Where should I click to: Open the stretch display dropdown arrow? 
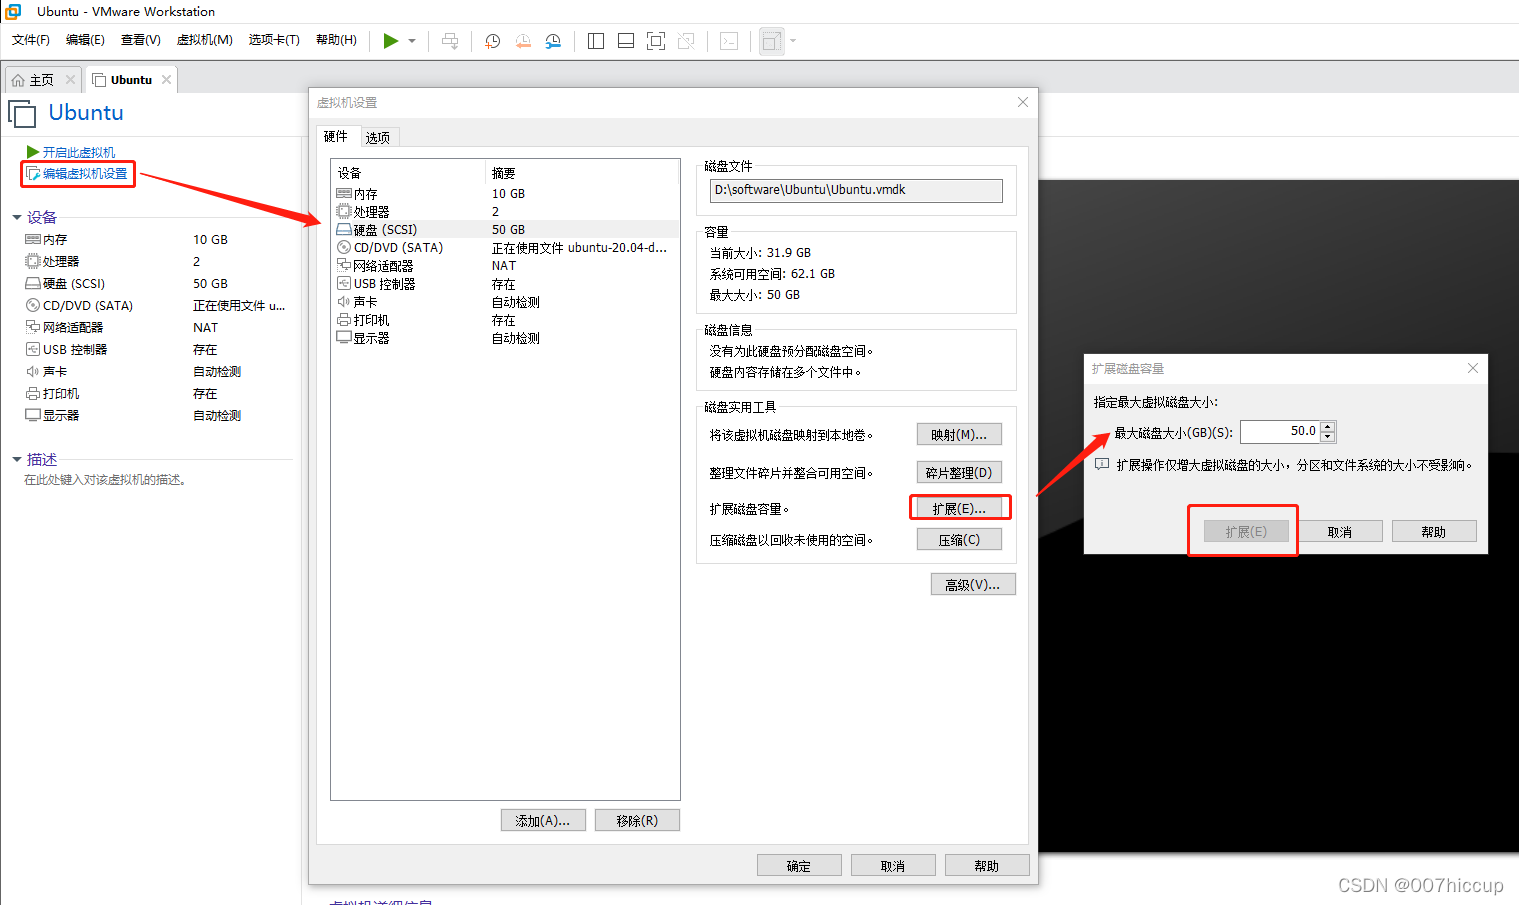click(x=793, y=41)
